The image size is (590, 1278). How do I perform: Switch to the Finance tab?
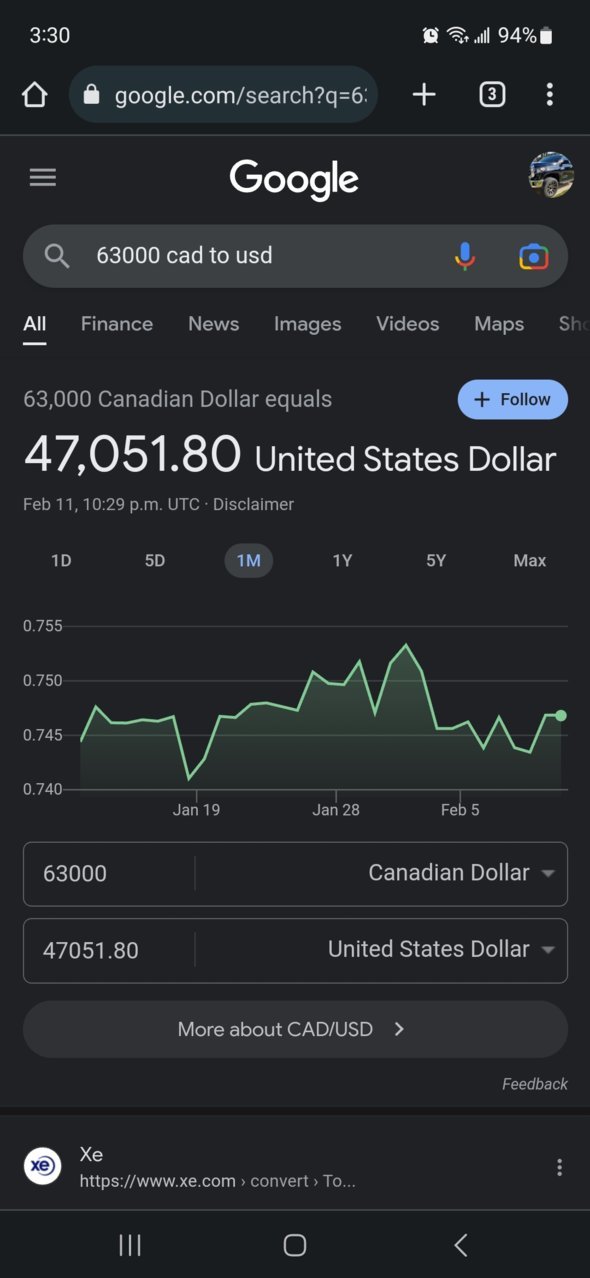click(x=117, y=324)
